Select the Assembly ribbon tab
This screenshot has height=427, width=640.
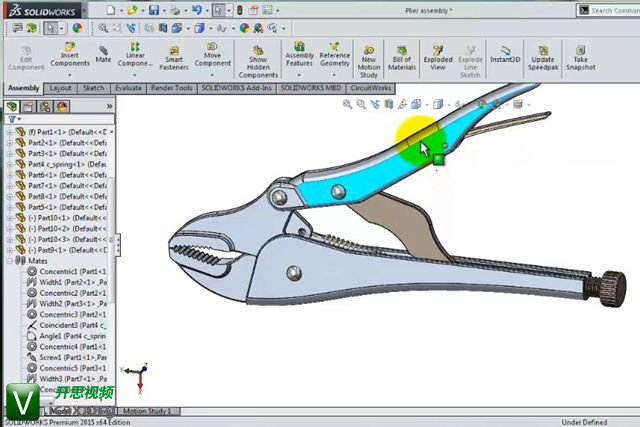pyautogui.click(x=23, y=88)
